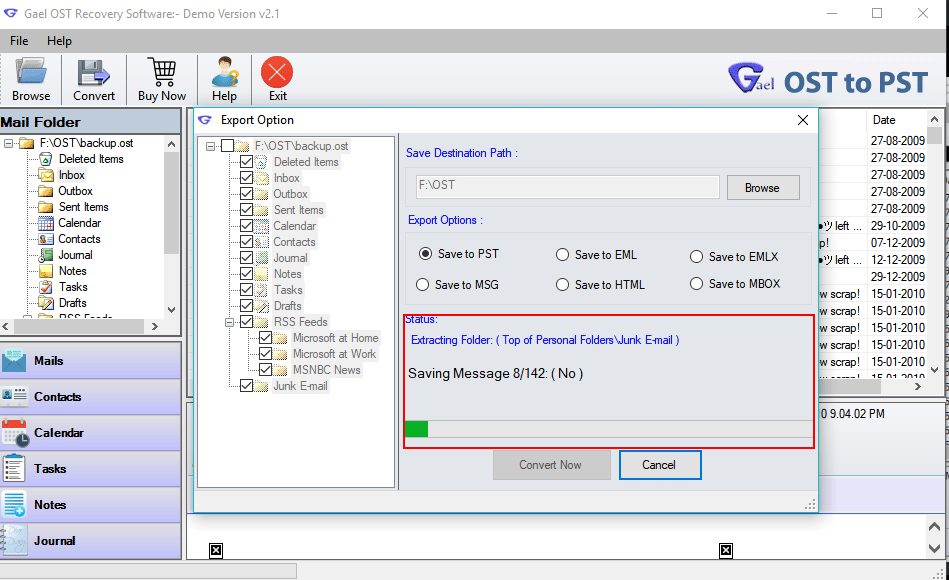Click Mail Folder vertical scrollbar down arrow

(x=172, y=309)
